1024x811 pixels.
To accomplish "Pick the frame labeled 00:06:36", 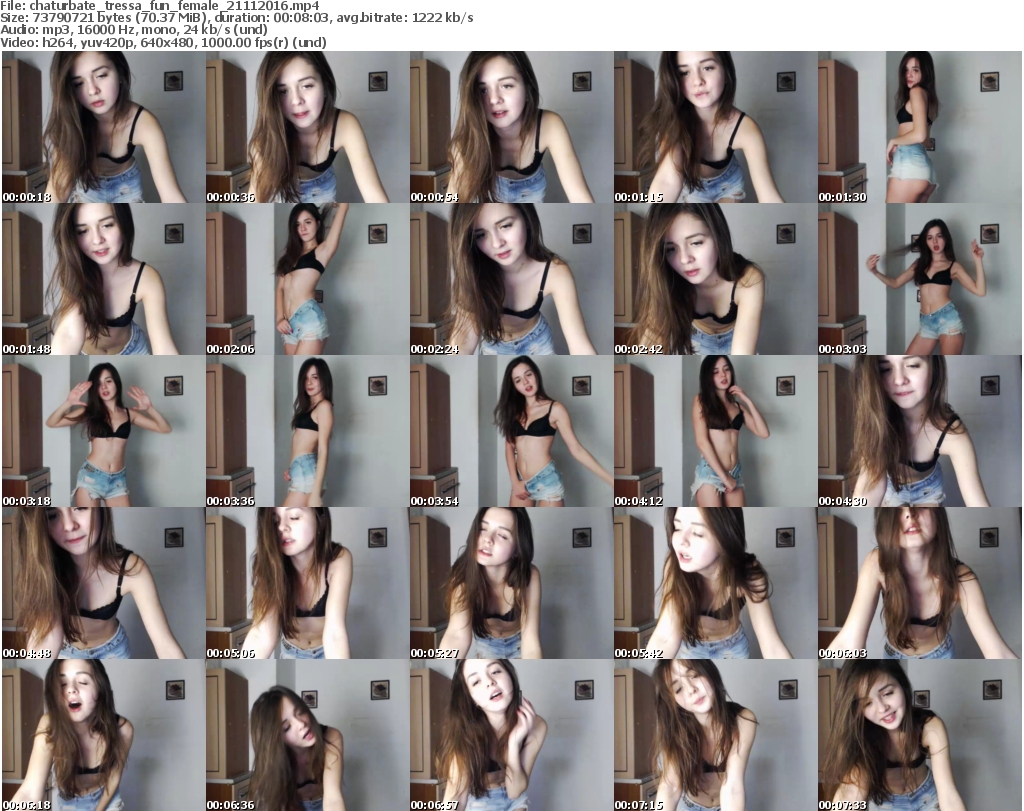I will pos(307,735).
